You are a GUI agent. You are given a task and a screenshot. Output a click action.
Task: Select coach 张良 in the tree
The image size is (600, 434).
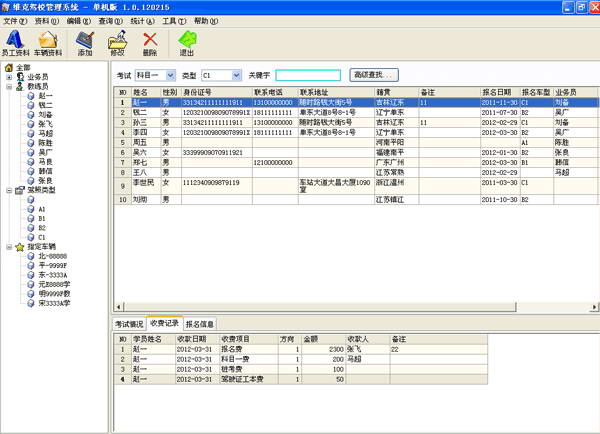[45, 181]
